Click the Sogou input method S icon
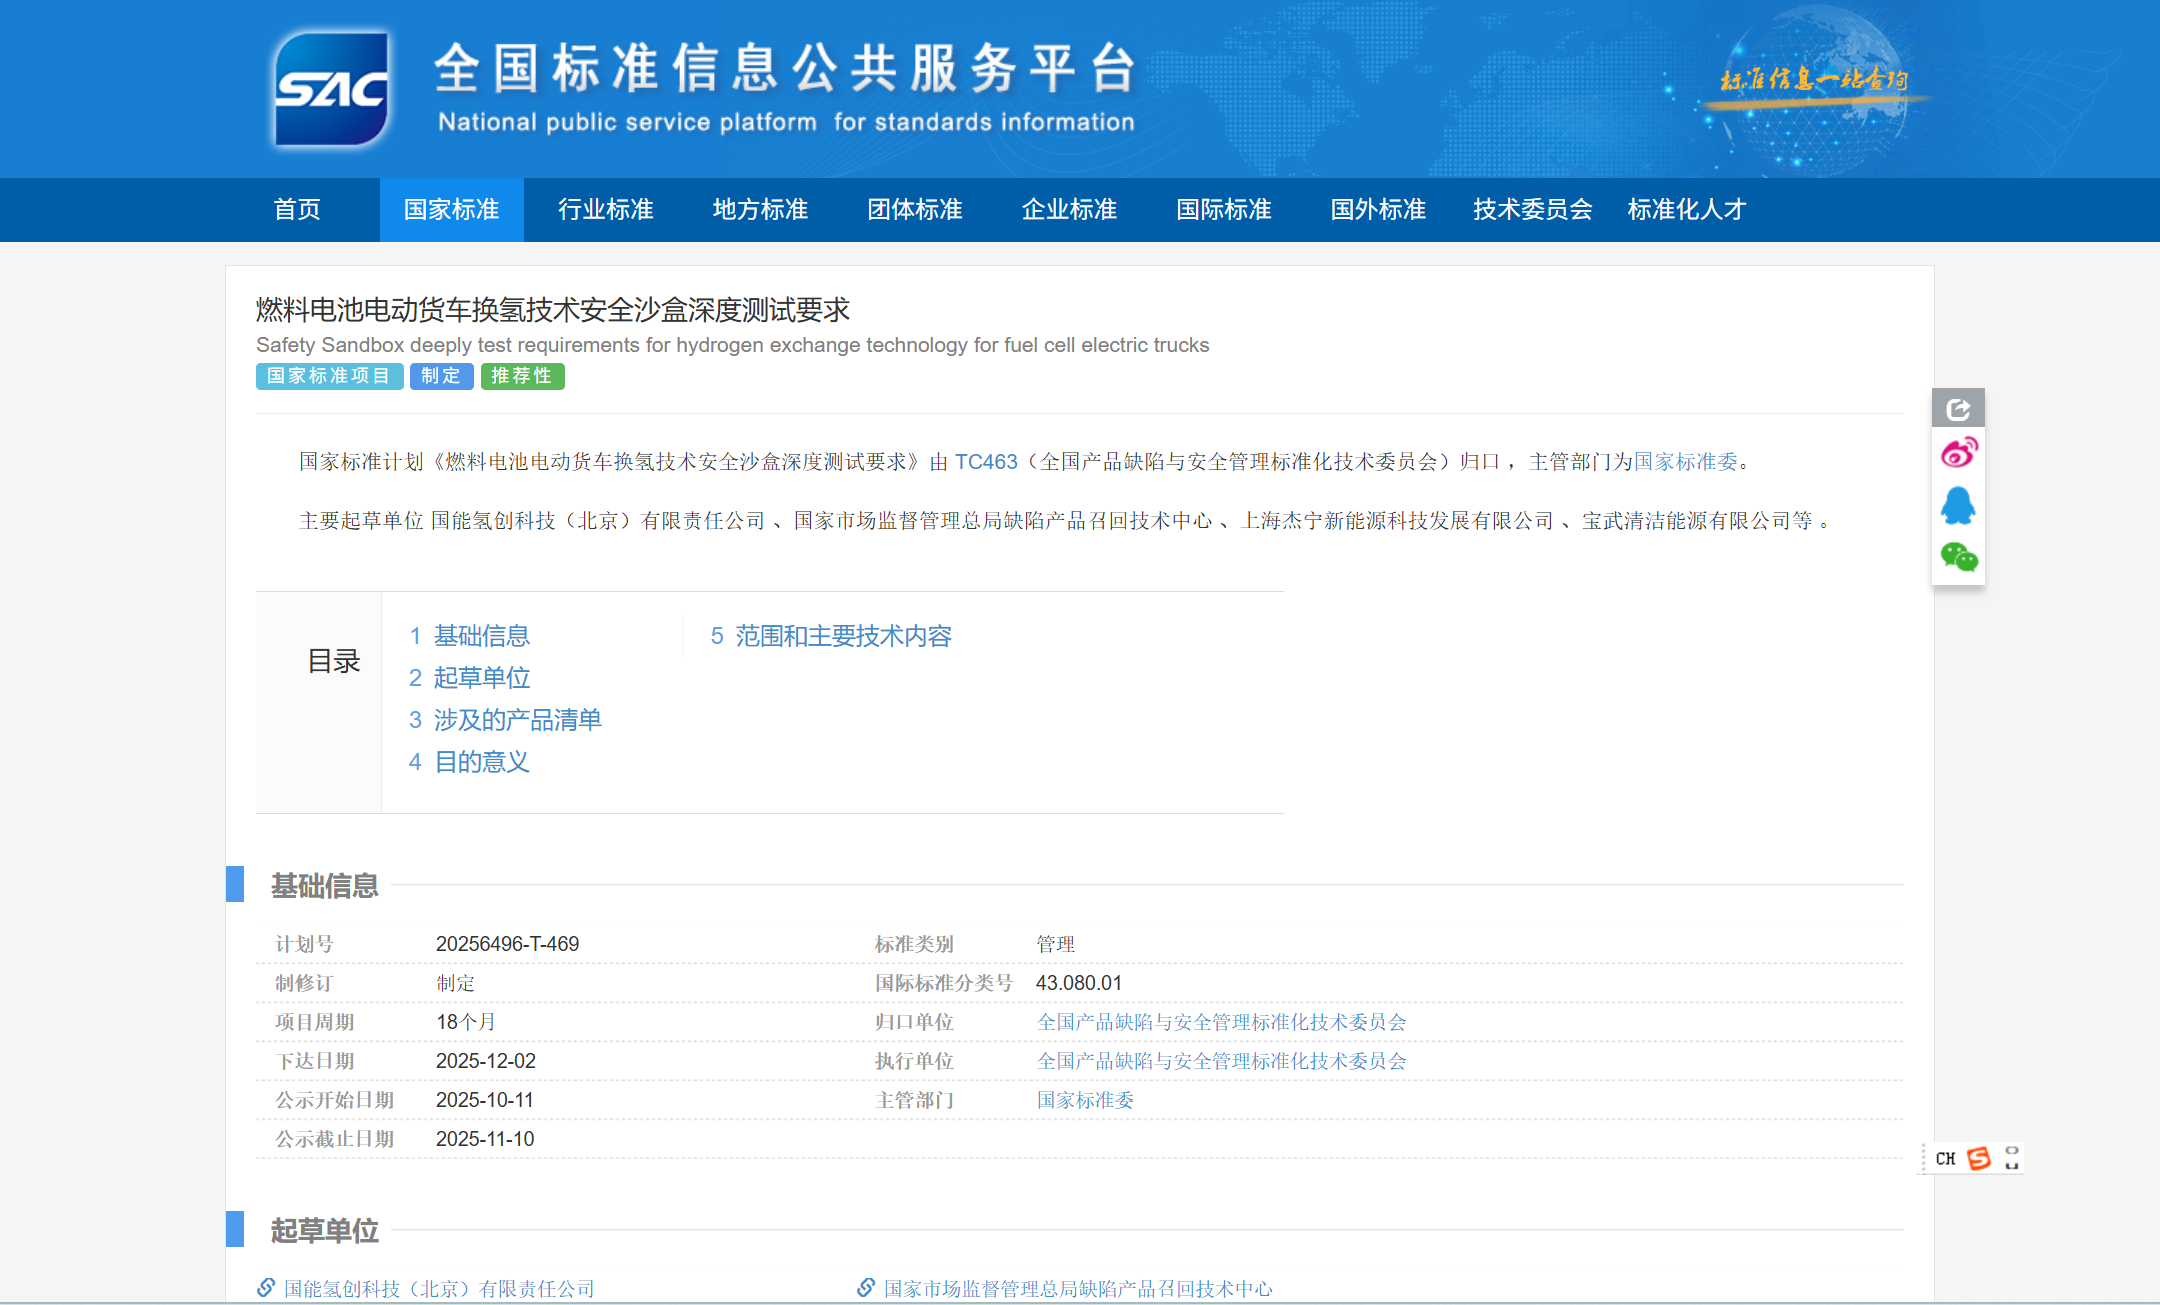The height and width of the screenshot is (1305, 2160). click(x=1978, y=1158)
